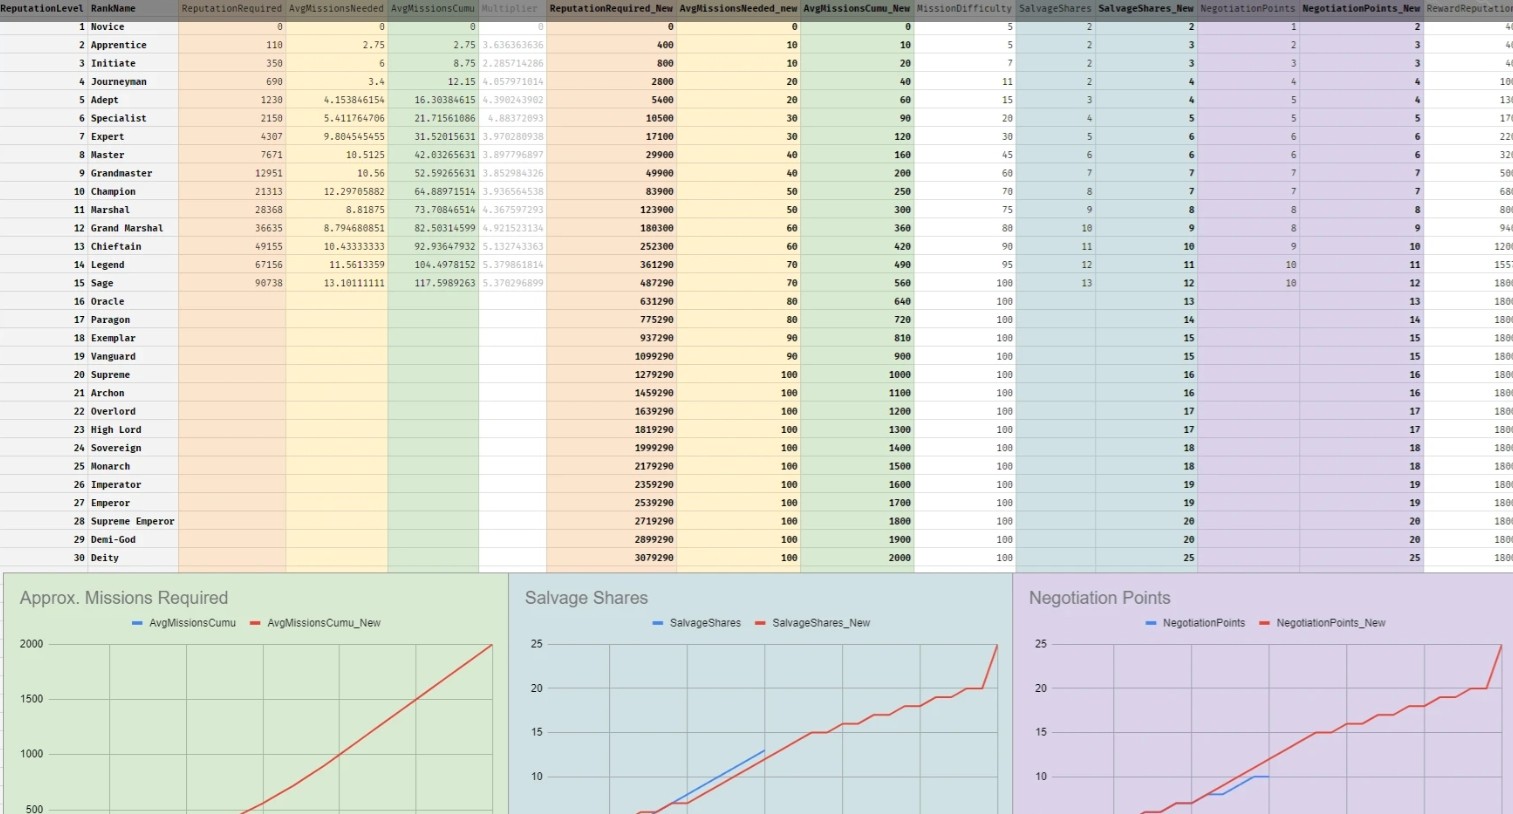Click the Negotiation Points chart title

point(1099,598)
